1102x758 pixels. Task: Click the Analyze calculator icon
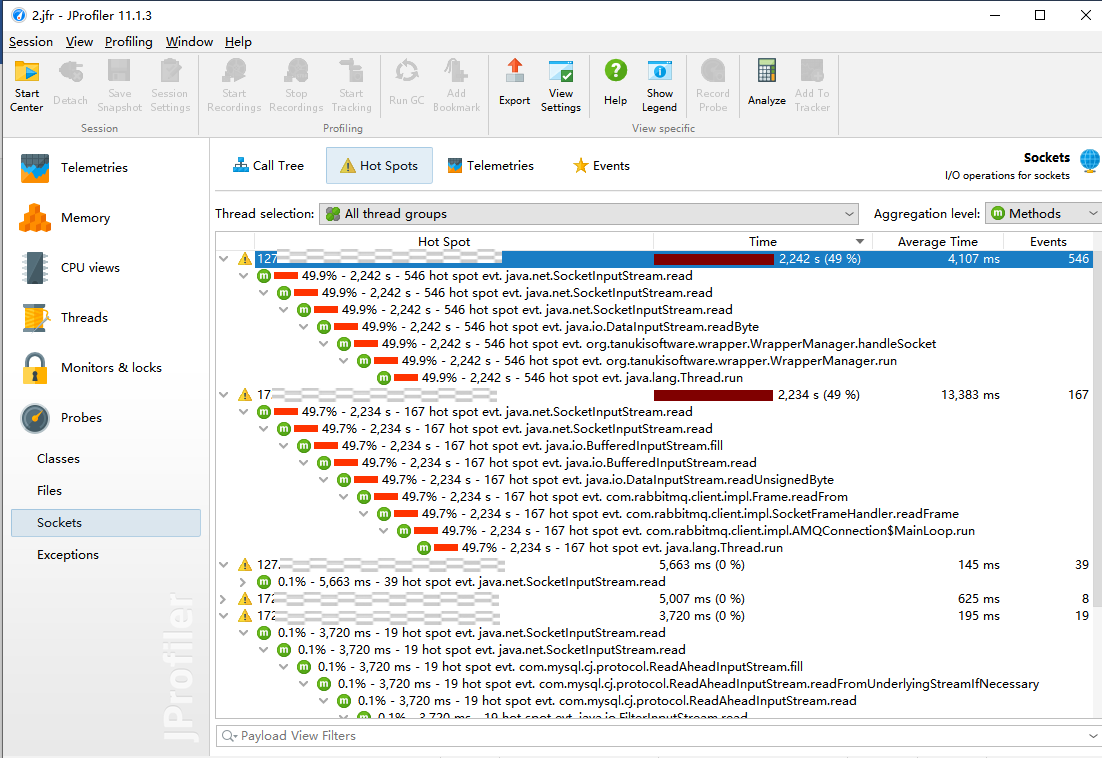766,82
